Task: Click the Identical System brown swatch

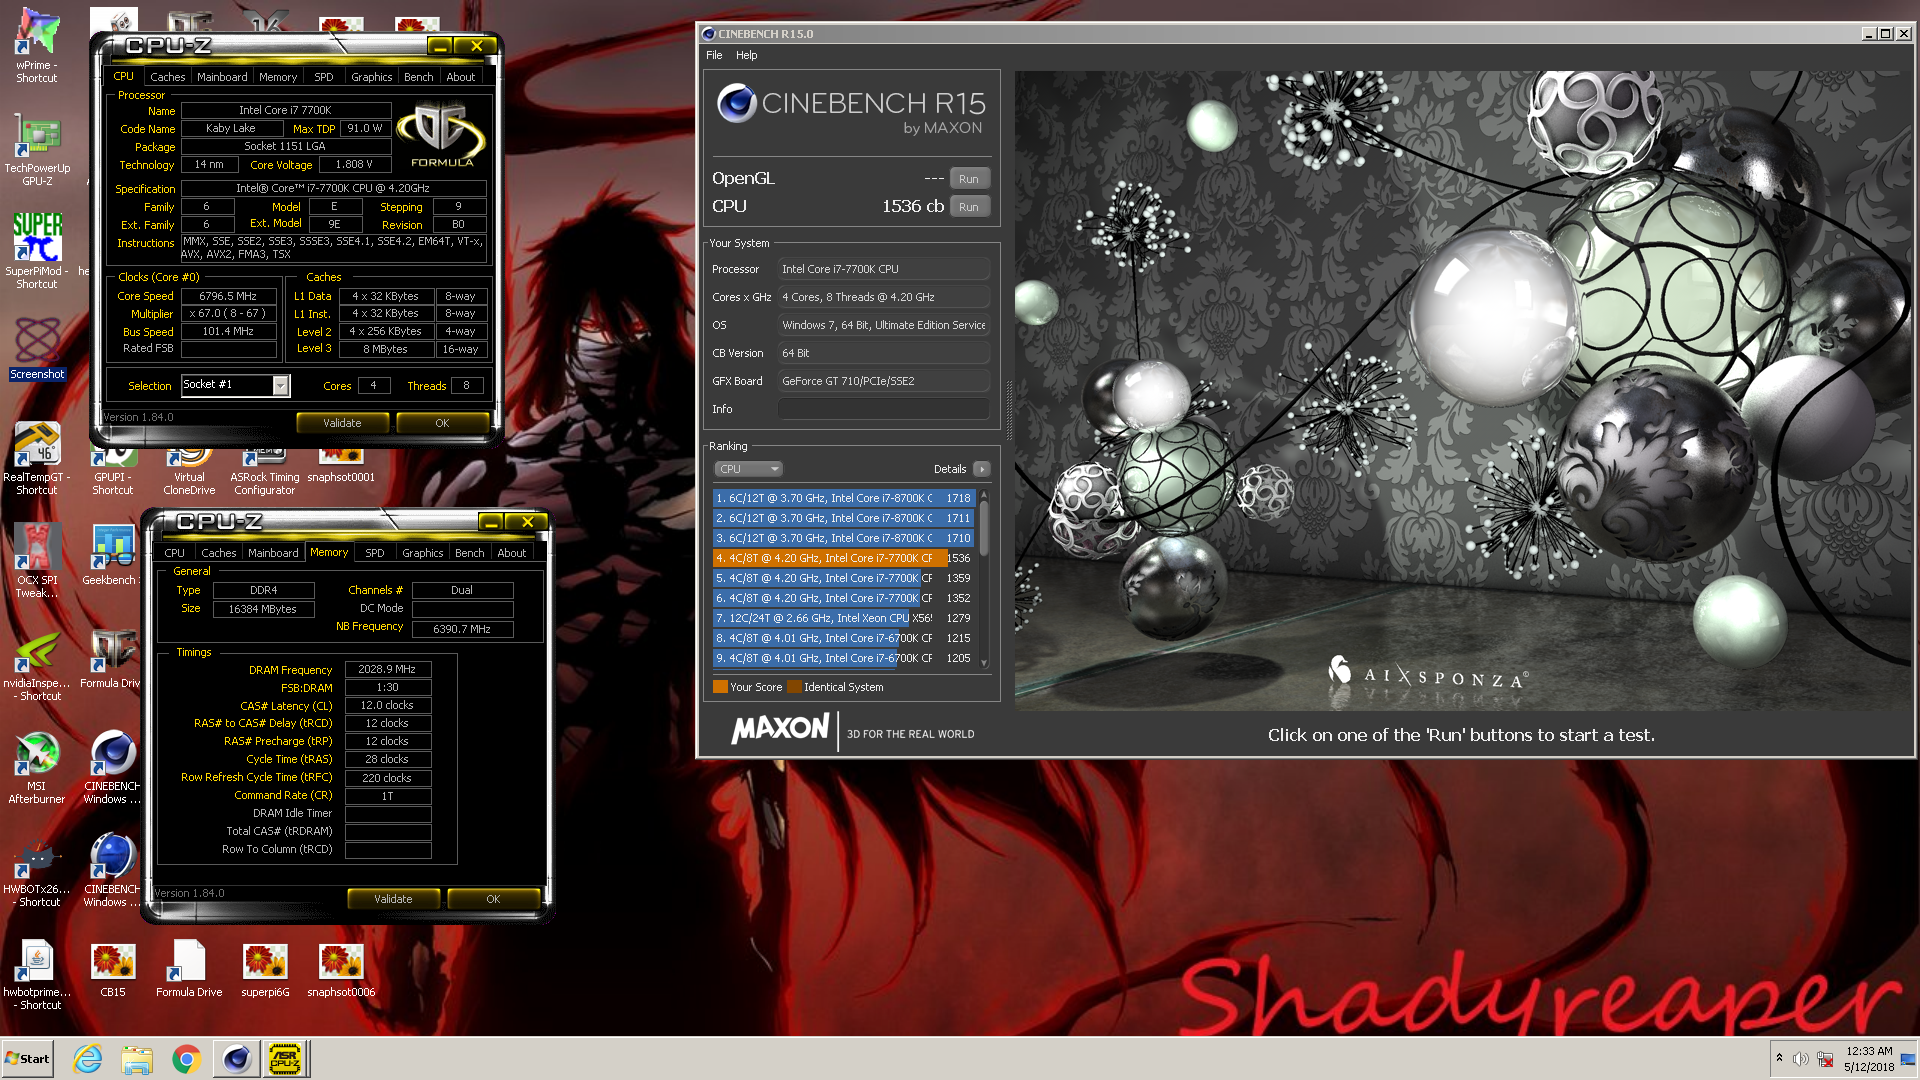Action: (794, 687)
